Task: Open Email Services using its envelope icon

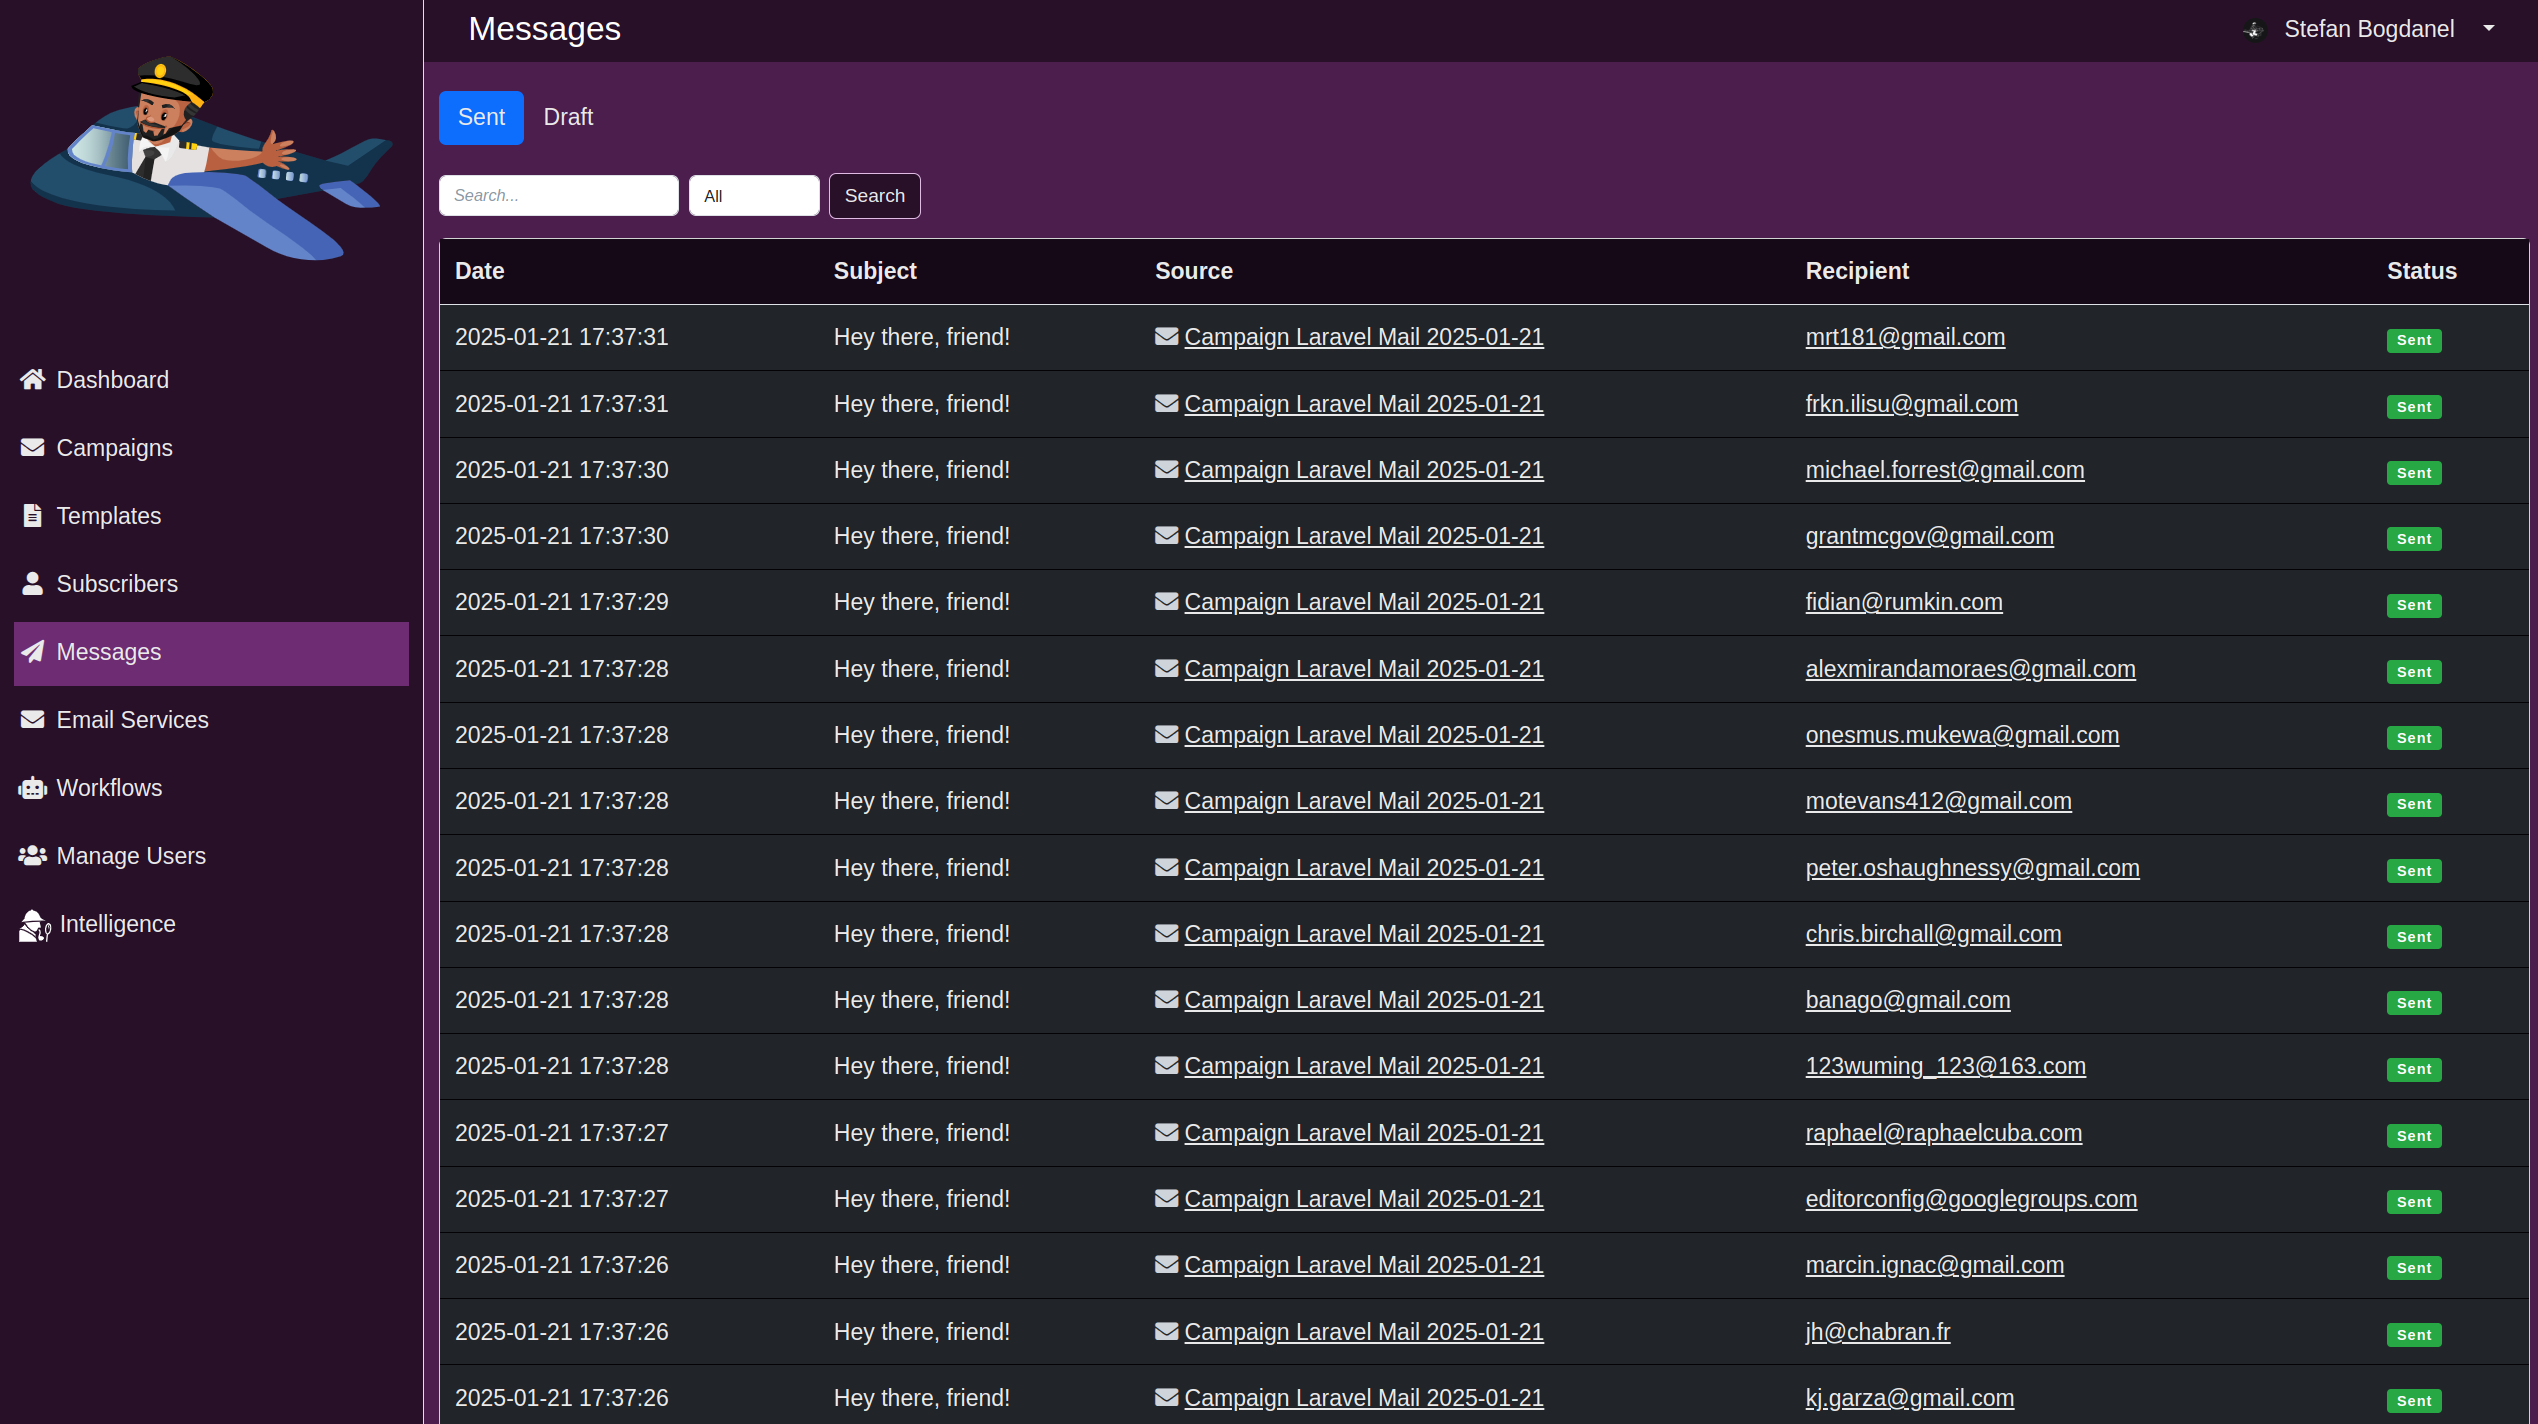Action: [32, 719]
